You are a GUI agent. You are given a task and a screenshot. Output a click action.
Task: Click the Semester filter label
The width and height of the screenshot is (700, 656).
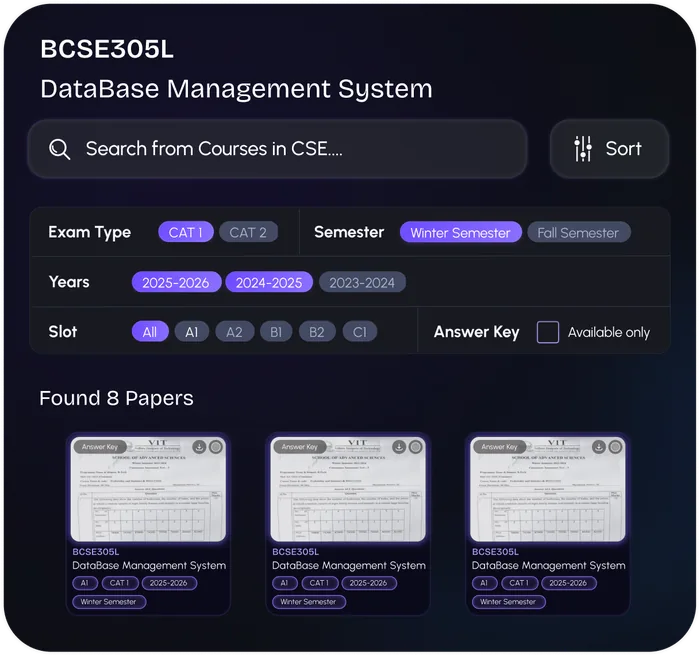tap(349, 232)
